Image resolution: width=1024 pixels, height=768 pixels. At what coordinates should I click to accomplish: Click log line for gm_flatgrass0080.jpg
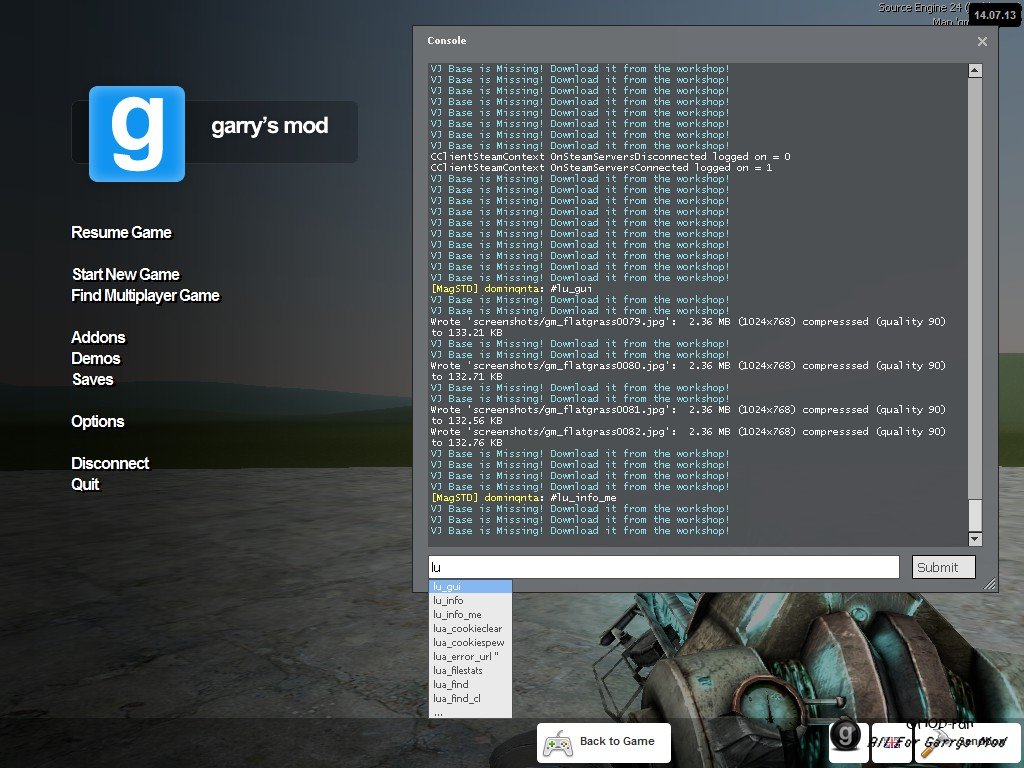(x=688, y=366)
